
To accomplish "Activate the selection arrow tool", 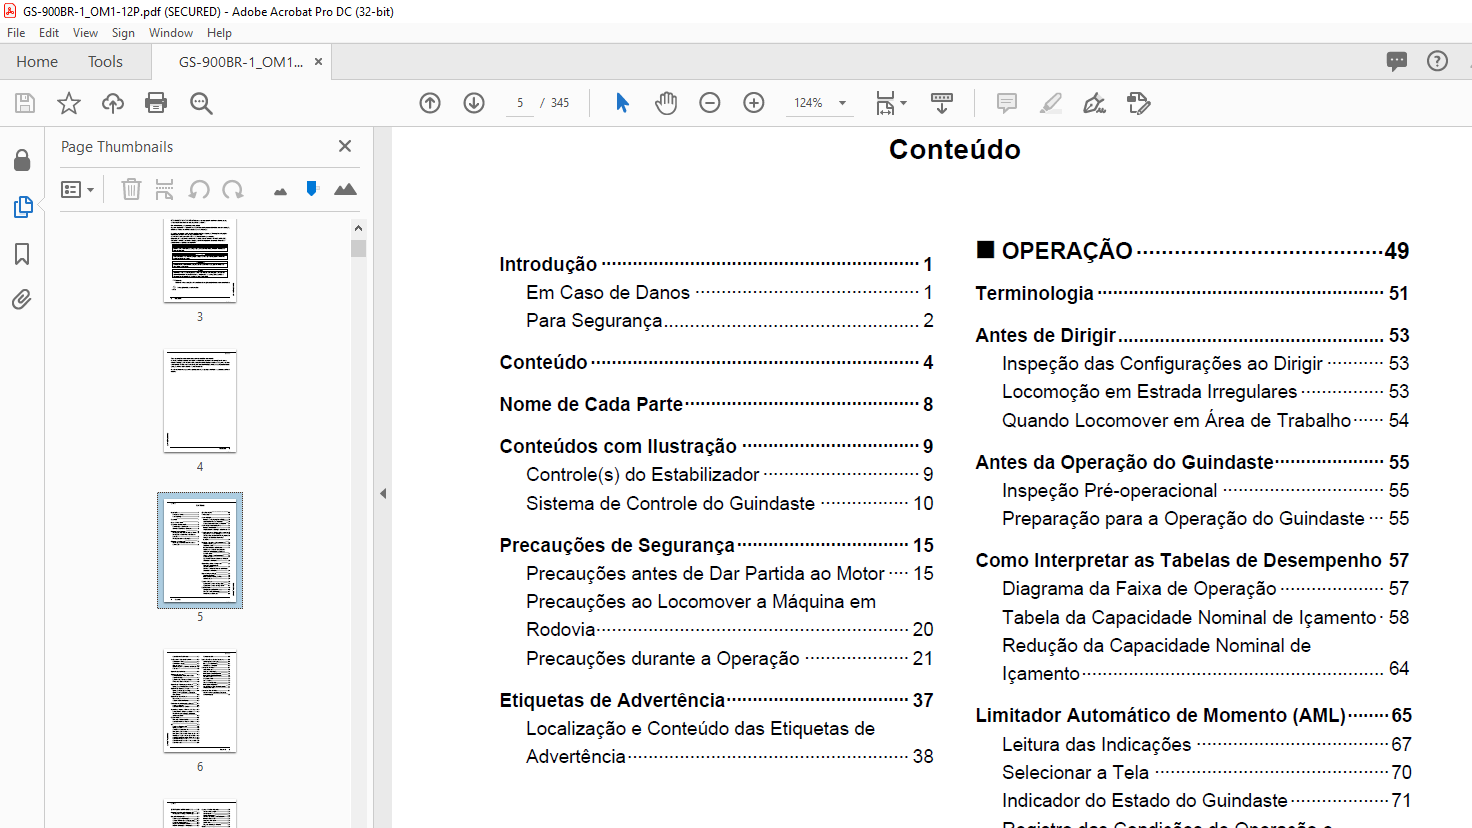I will pyautogui.click(x=622, y=103).
